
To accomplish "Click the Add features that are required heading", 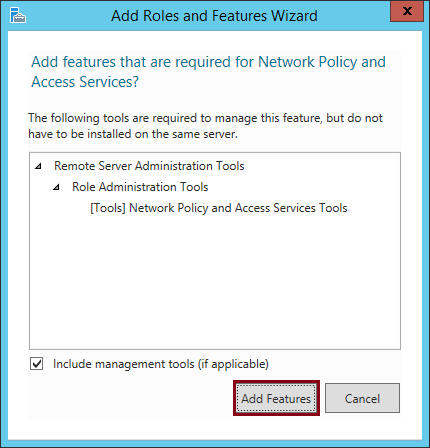I will click(x=208, y=62).
